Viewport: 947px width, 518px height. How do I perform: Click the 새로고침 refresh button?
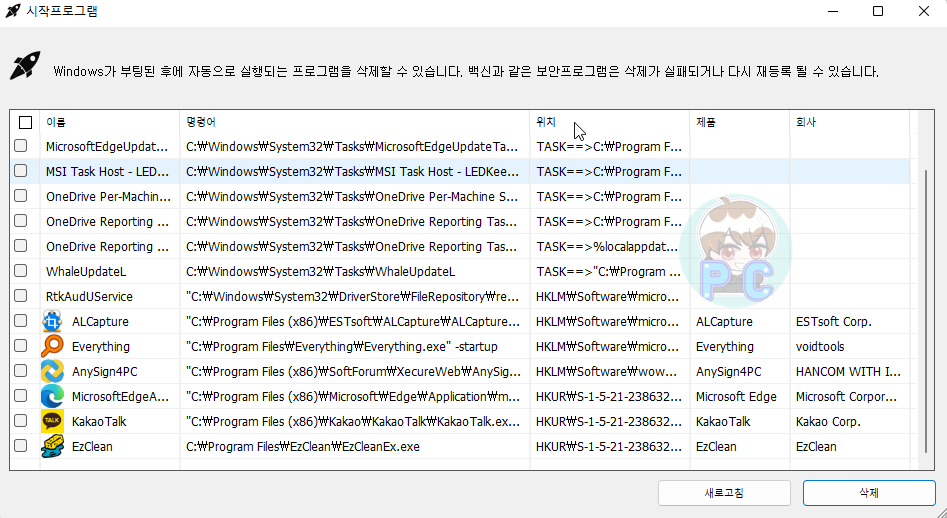point(724,493)
